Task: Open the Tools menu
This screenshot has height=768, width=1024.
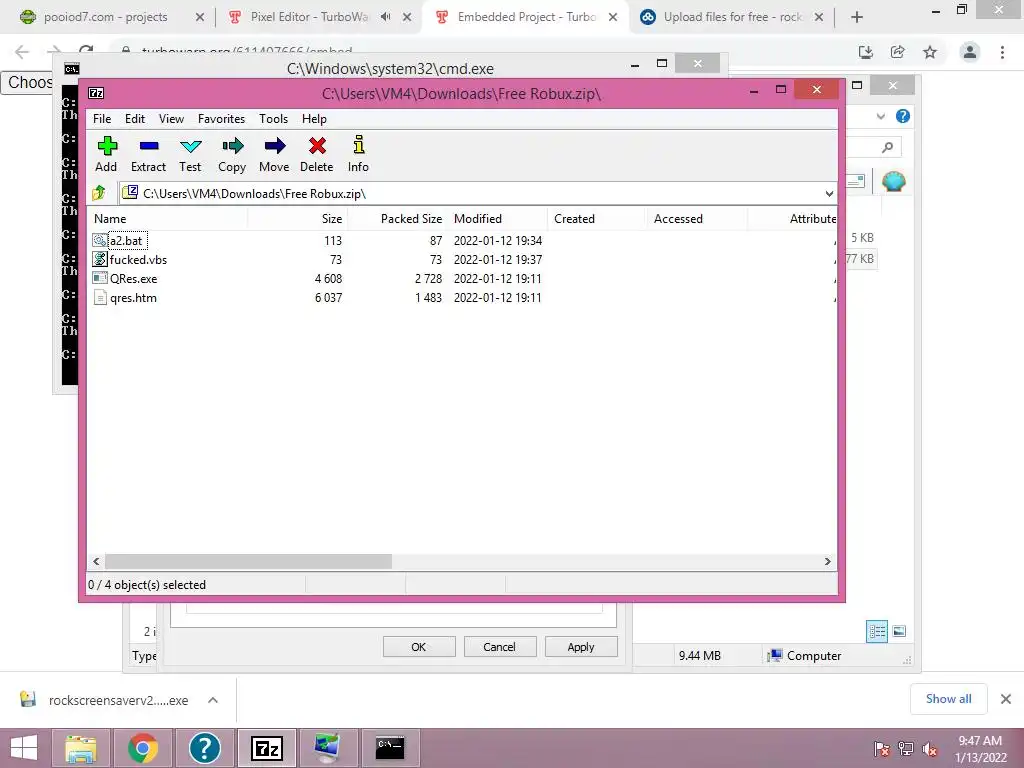Action: (273, 119)
